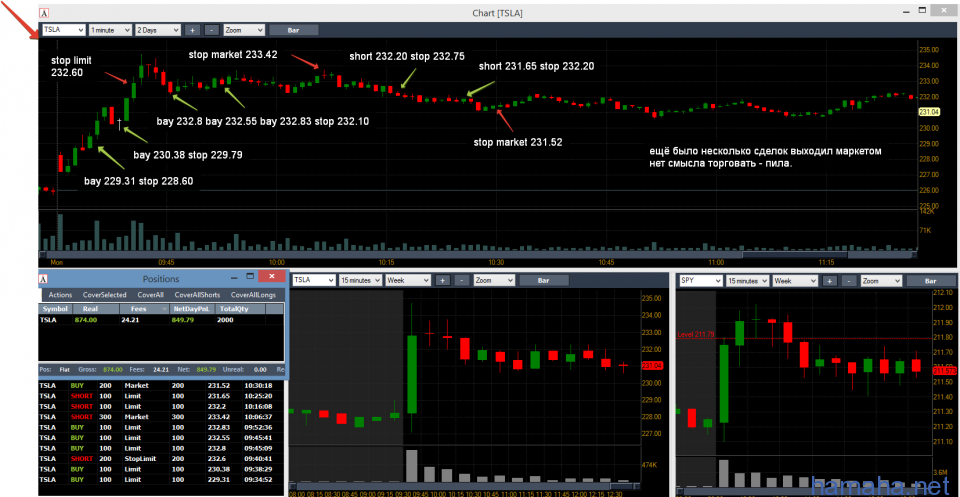Click minus on the TSLA 15 minutes chart
The image size is (960, 497).
click(463, 280)
